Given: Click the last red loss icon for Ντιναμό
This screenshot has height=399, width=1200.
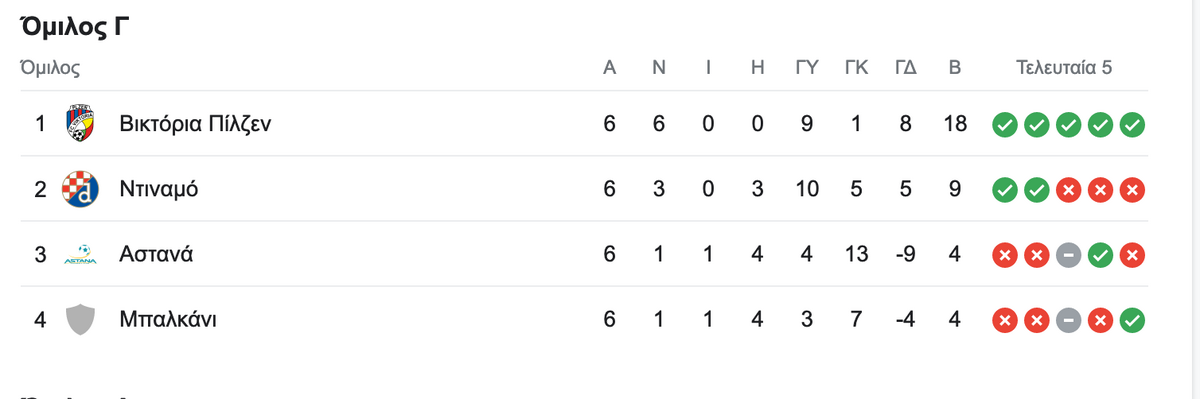Looking at the screenshot, I should click(x=1132, y=190).
